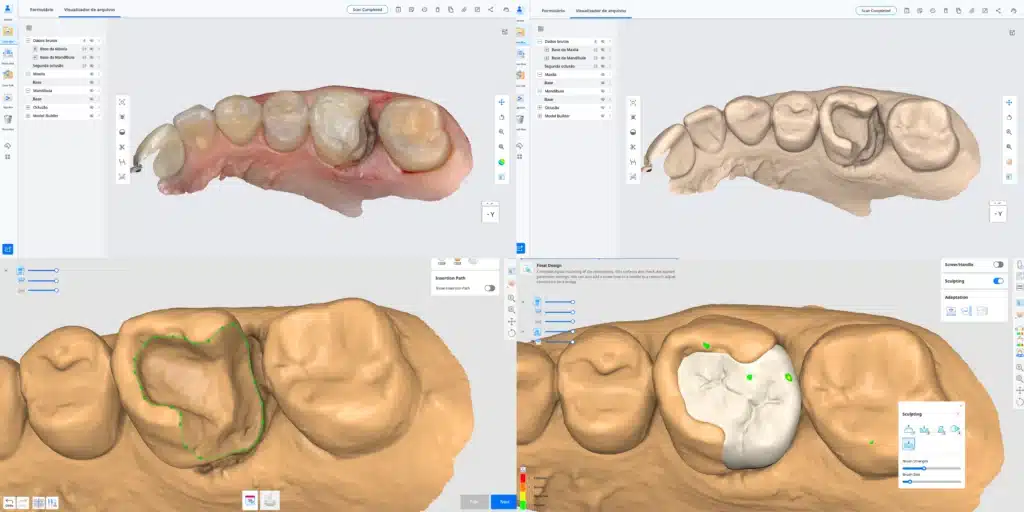Click recycle bin icon in color scan sidebar
The image size is (1024, 512).
click(8, 120)
